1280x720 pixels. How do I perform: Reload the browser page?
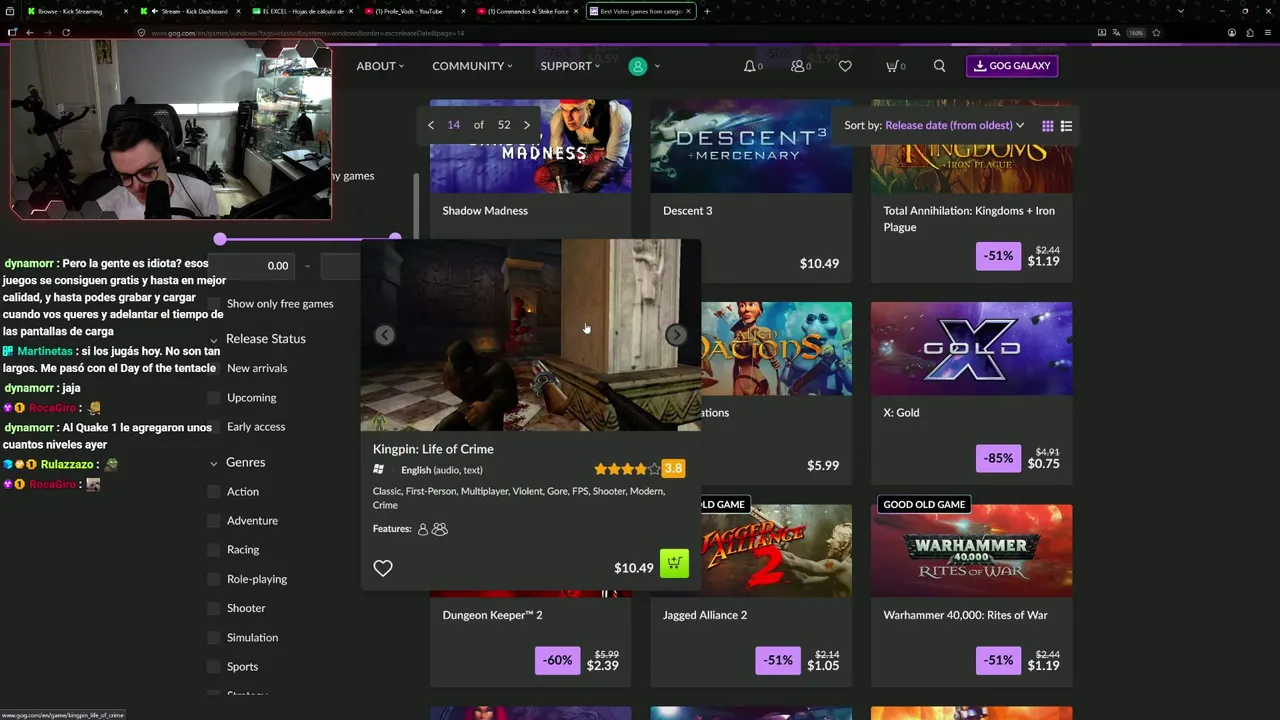click(66, 32)
